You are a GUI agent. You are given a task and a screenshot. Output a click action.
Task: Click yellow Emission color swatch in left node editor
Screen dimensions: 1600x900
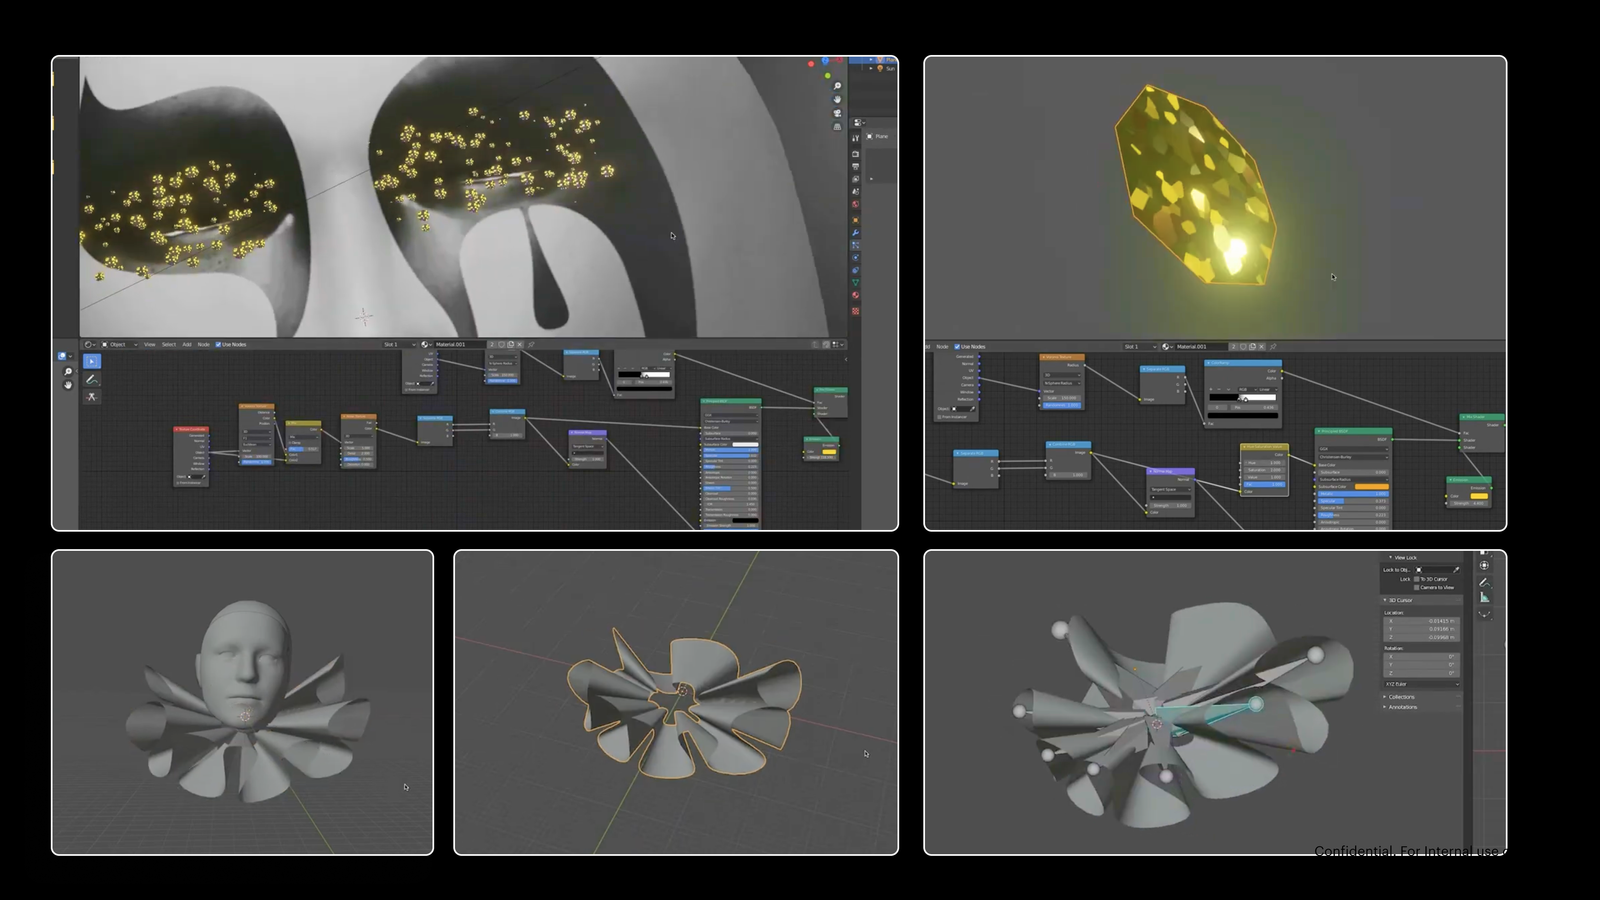click(x=829, y=452)
